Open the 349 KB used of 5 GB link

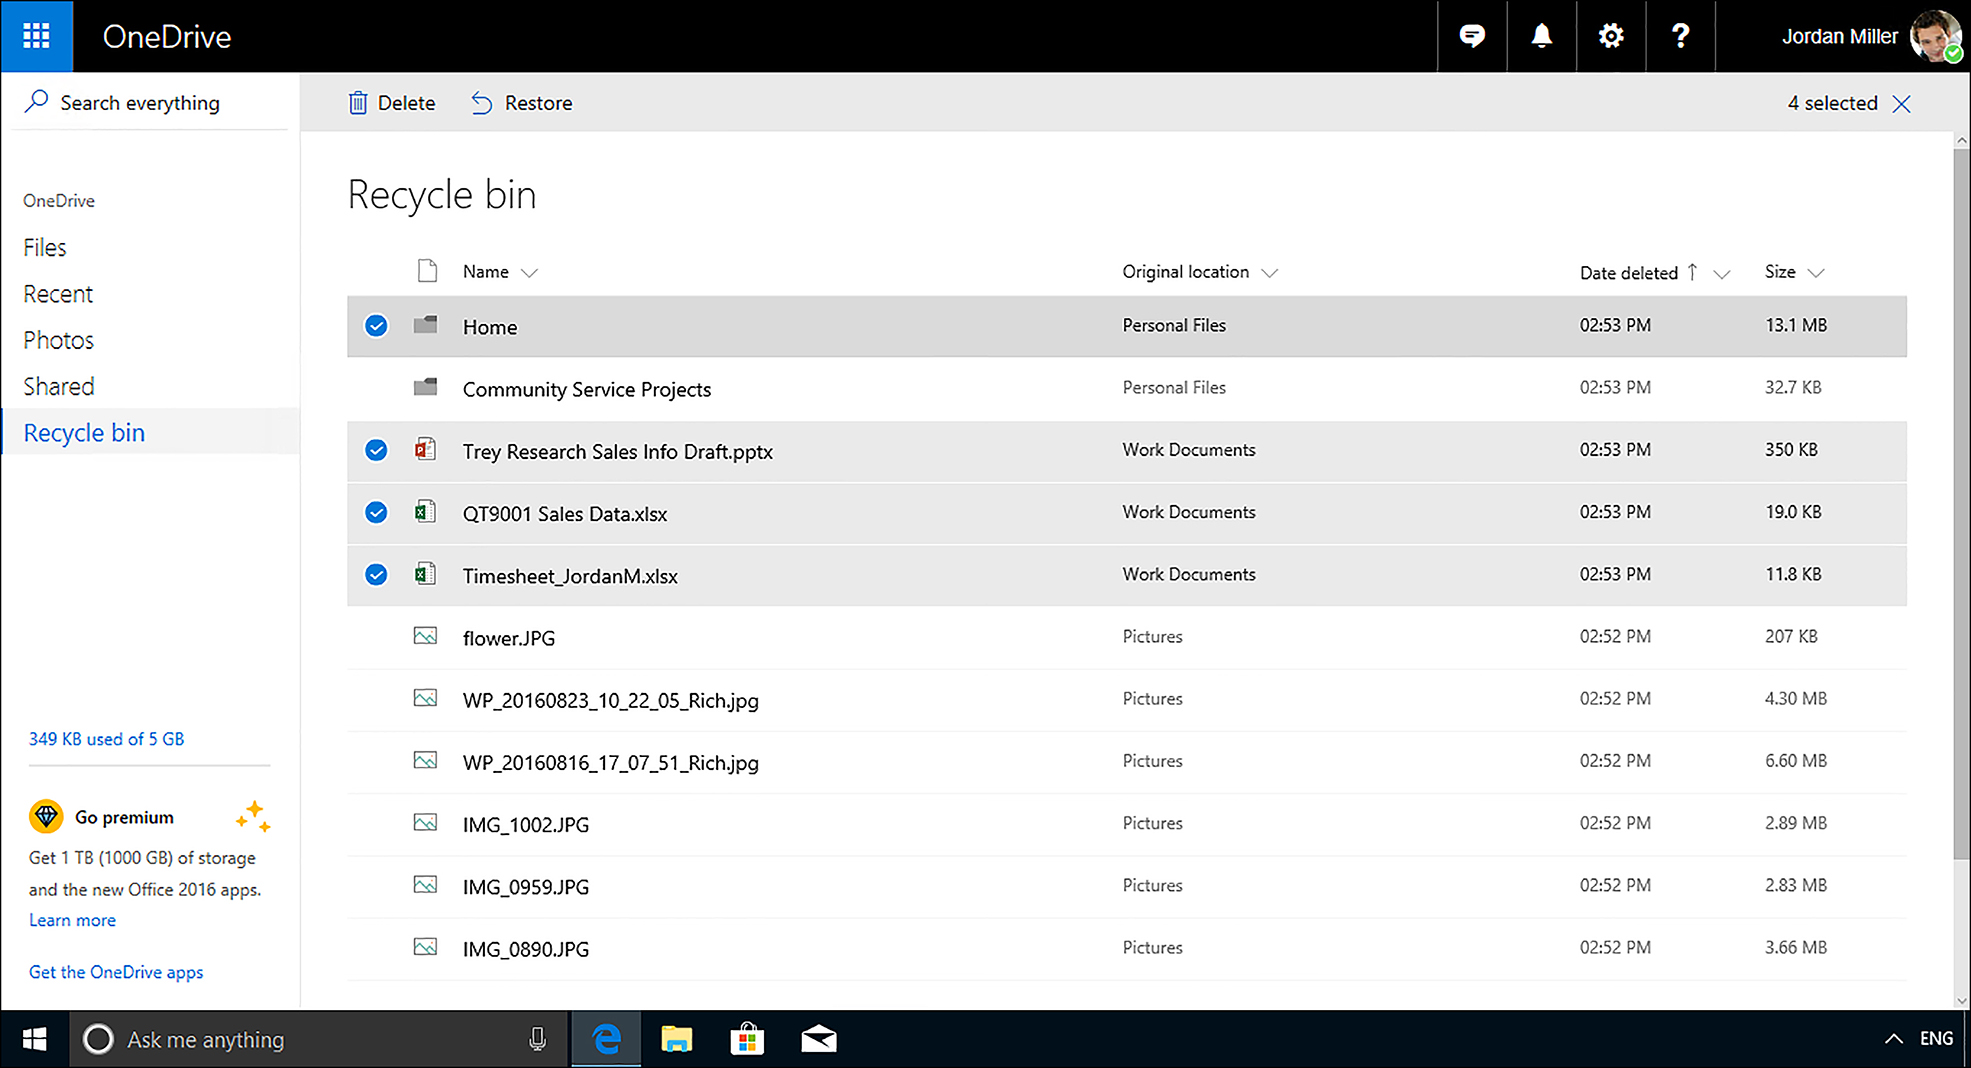click(106, 739)
